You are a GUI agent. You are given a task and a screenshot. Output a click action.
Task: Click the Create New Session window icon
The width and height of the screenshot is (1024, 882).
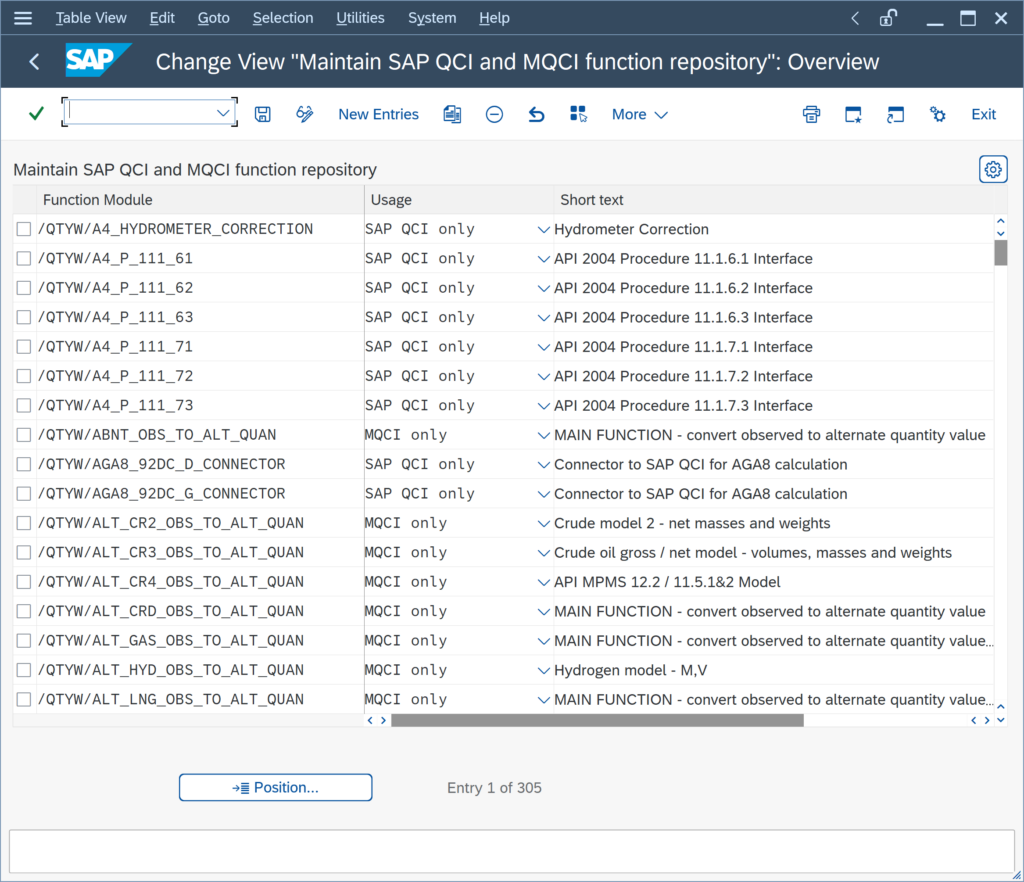(853, 114)
